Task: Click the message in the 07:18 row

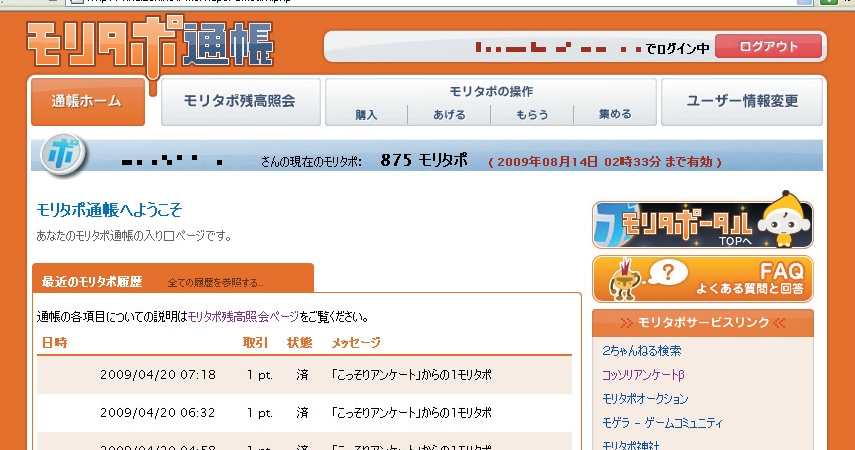Action: (412, 375)
